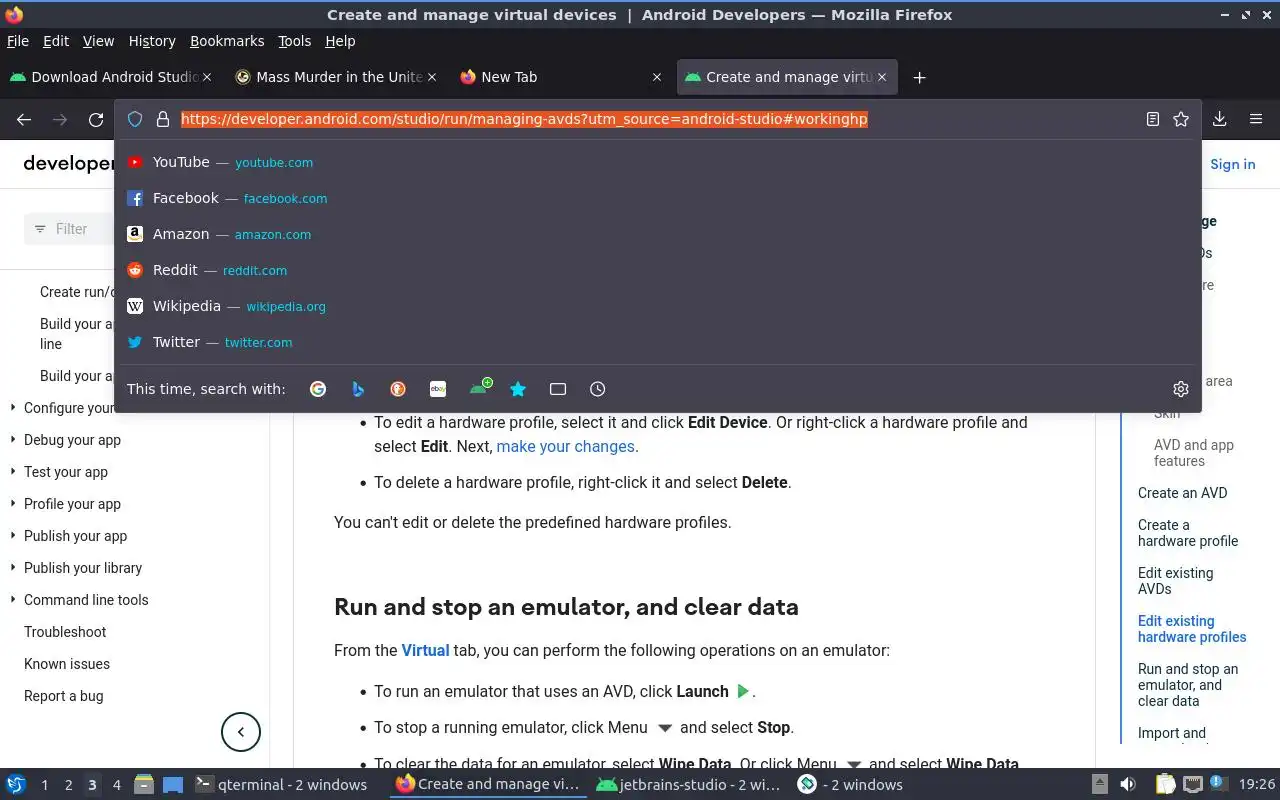Reload the current page
The image size is (1280, 800).
pyautogui.click(x=96, y=120)
